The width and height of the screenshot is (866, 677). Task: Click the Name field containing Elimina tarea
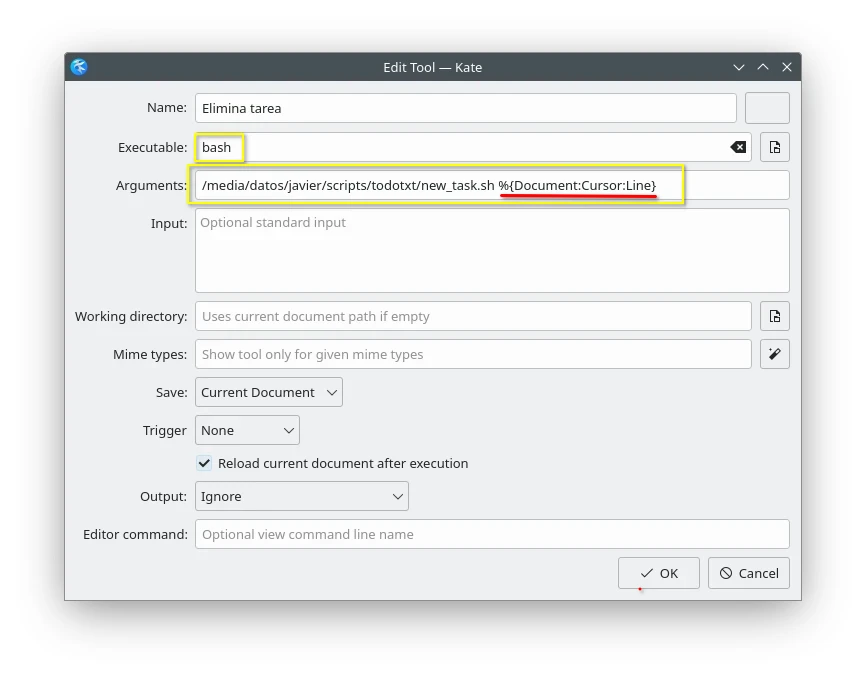click(x=465, y=108)
